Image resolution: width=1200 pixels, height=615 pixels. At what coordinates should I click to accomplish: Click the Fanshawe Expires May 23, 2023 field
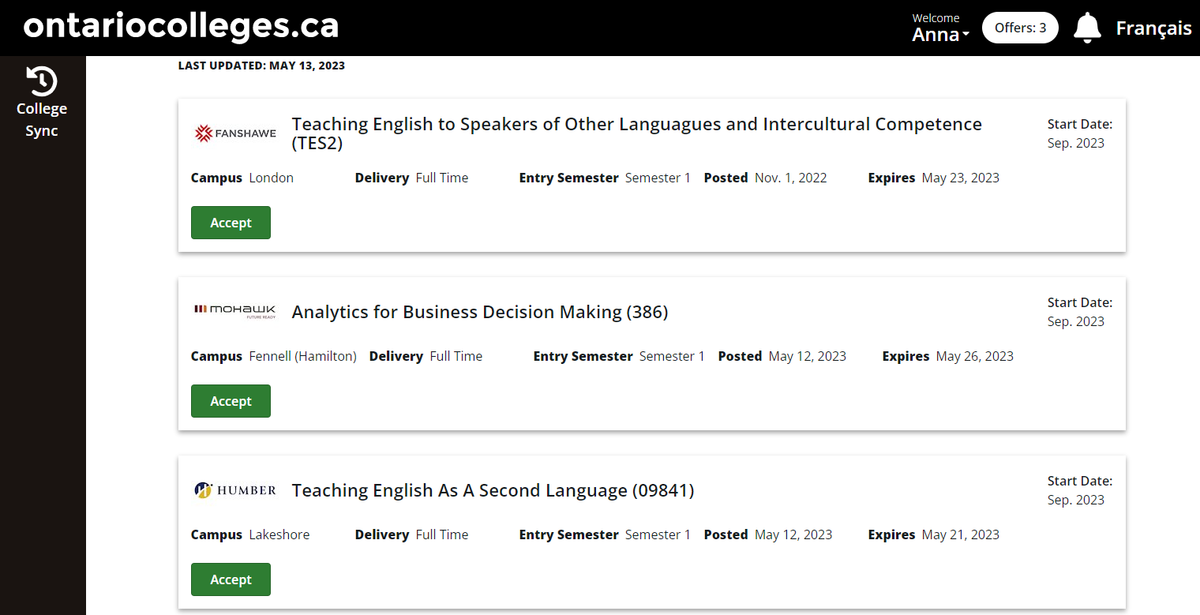point(934,178)
